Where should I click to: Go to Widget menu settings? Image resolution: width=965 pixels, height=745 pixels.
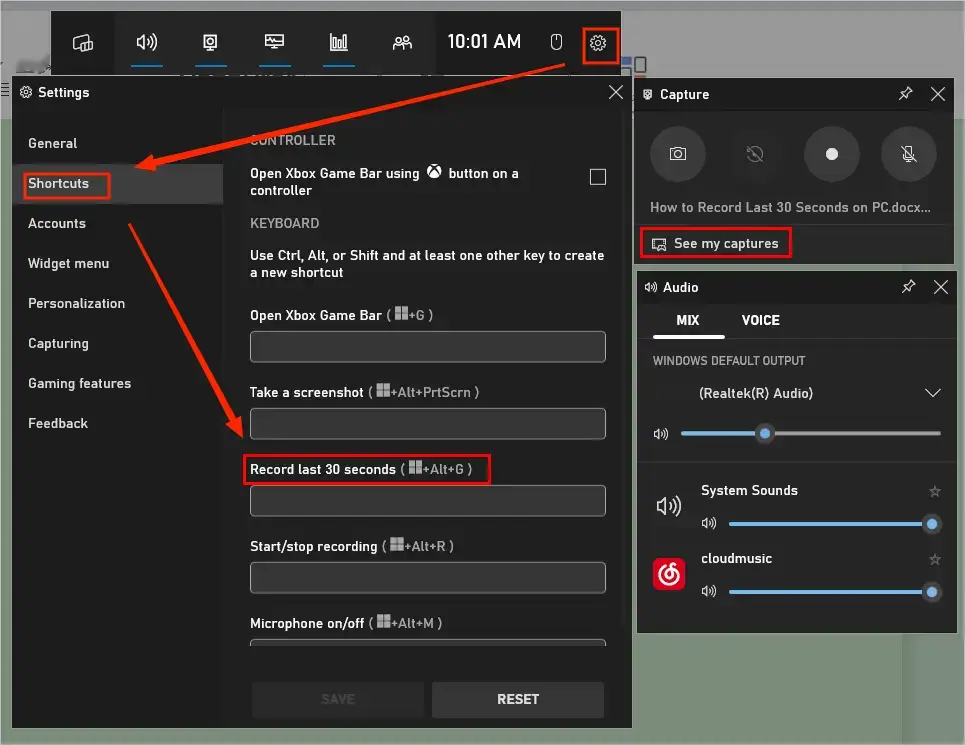[68, 263]
